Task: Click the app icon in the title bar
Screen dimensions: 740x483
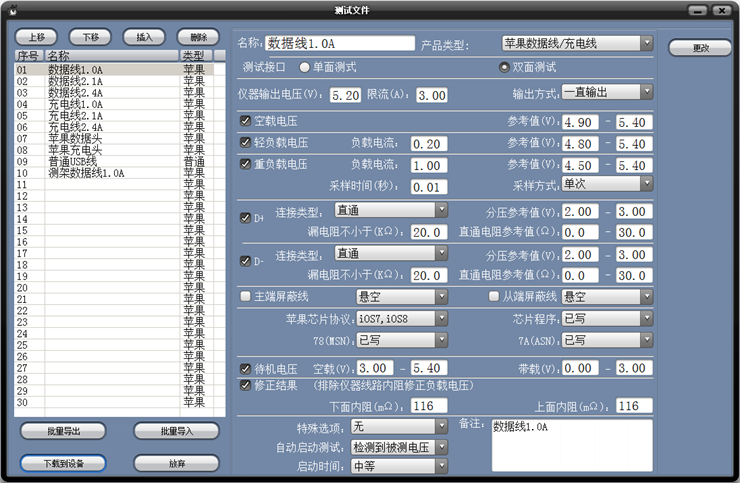Action: coord(13,10)
